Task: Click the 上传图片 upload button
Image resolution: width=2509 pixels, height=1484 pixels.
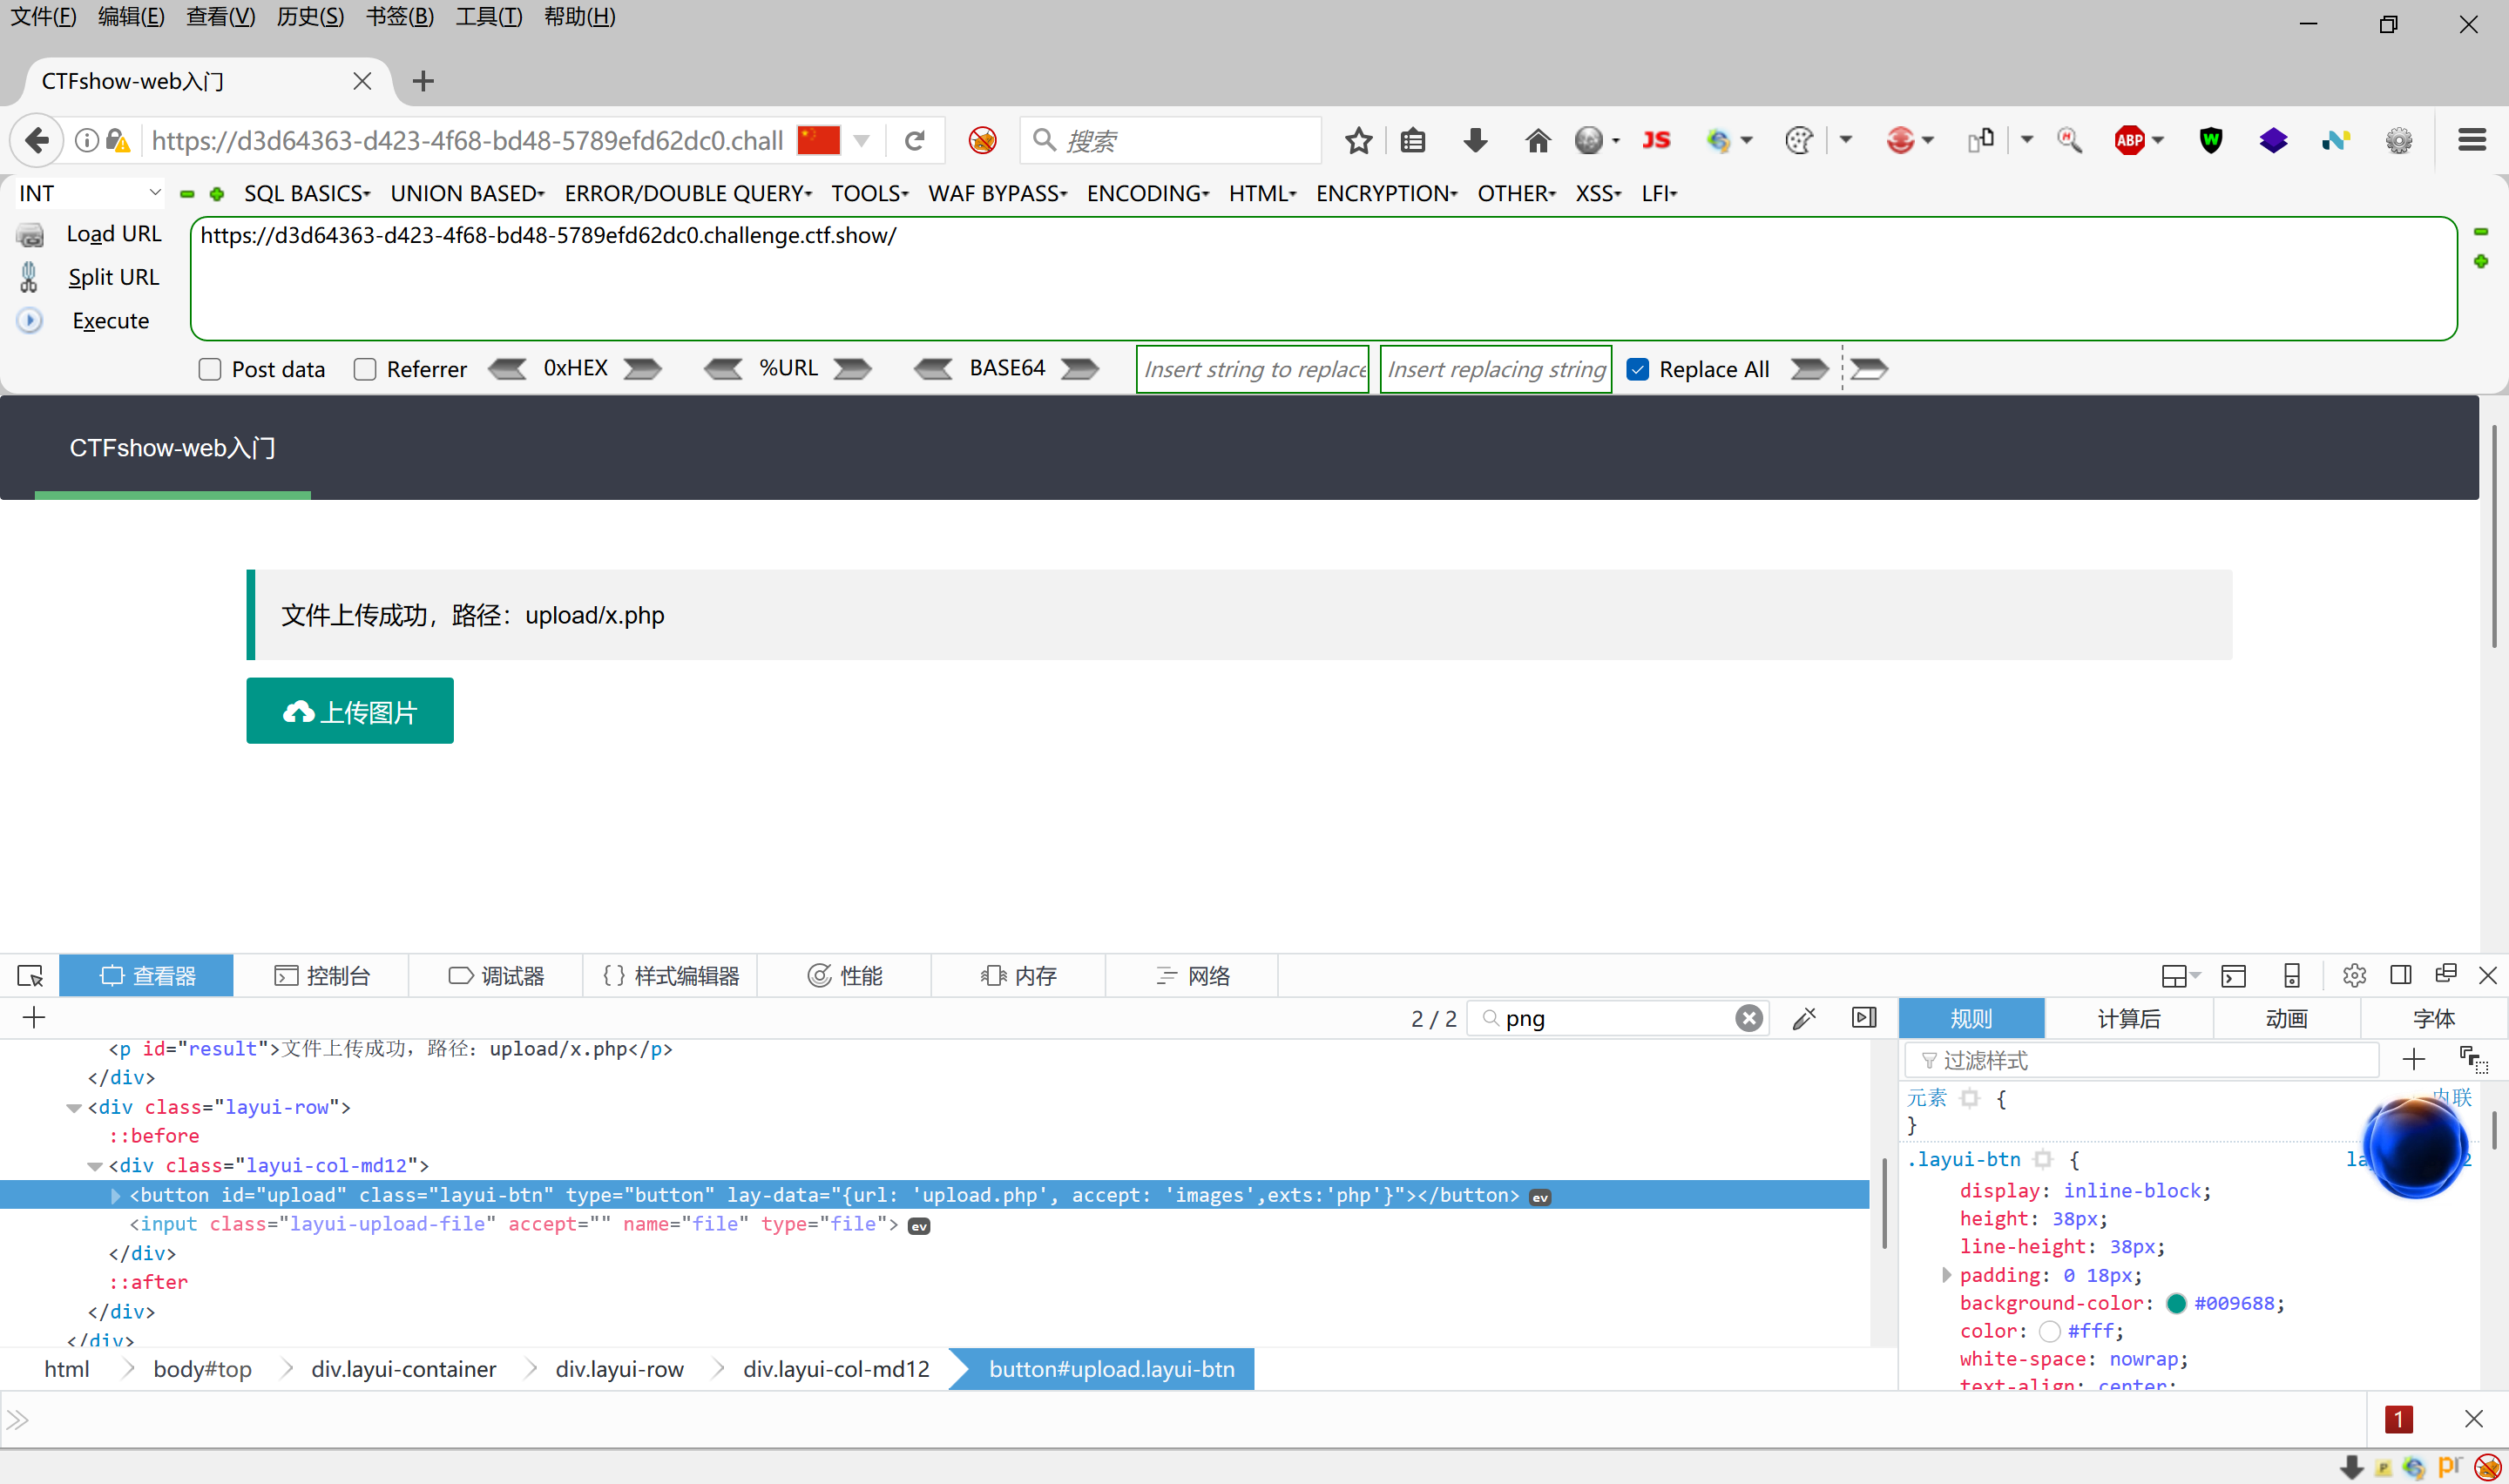Action: (350, 711)
